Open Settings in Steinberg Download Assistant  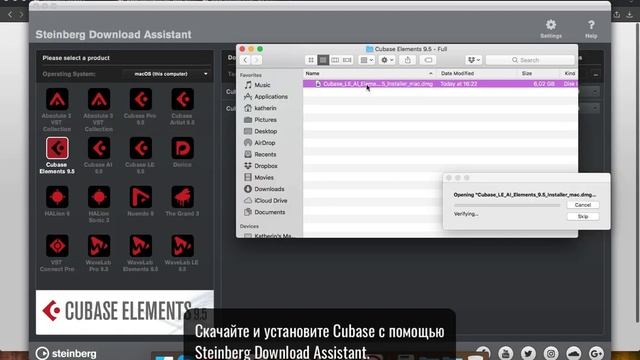[551, 29]
